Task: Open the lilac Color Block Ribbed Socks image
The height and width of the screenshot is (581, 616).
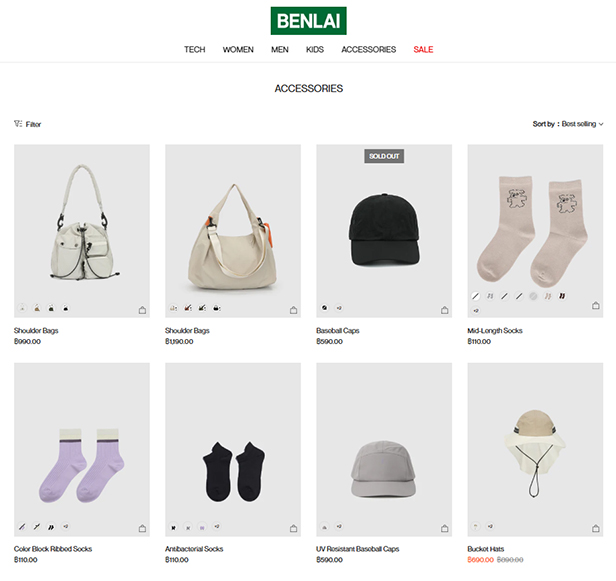Action: pos(82,449)
